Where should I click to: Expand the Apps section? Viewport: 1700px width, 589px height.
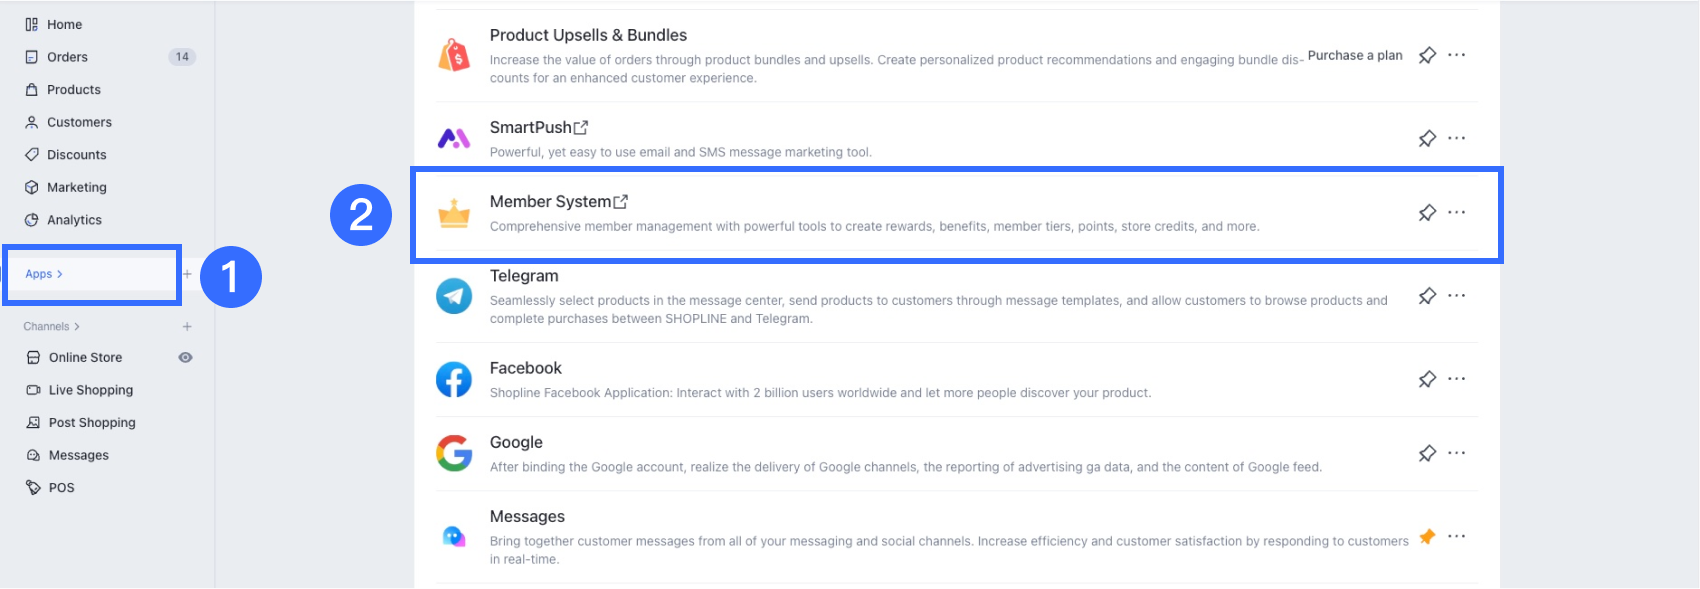point(44,274)
